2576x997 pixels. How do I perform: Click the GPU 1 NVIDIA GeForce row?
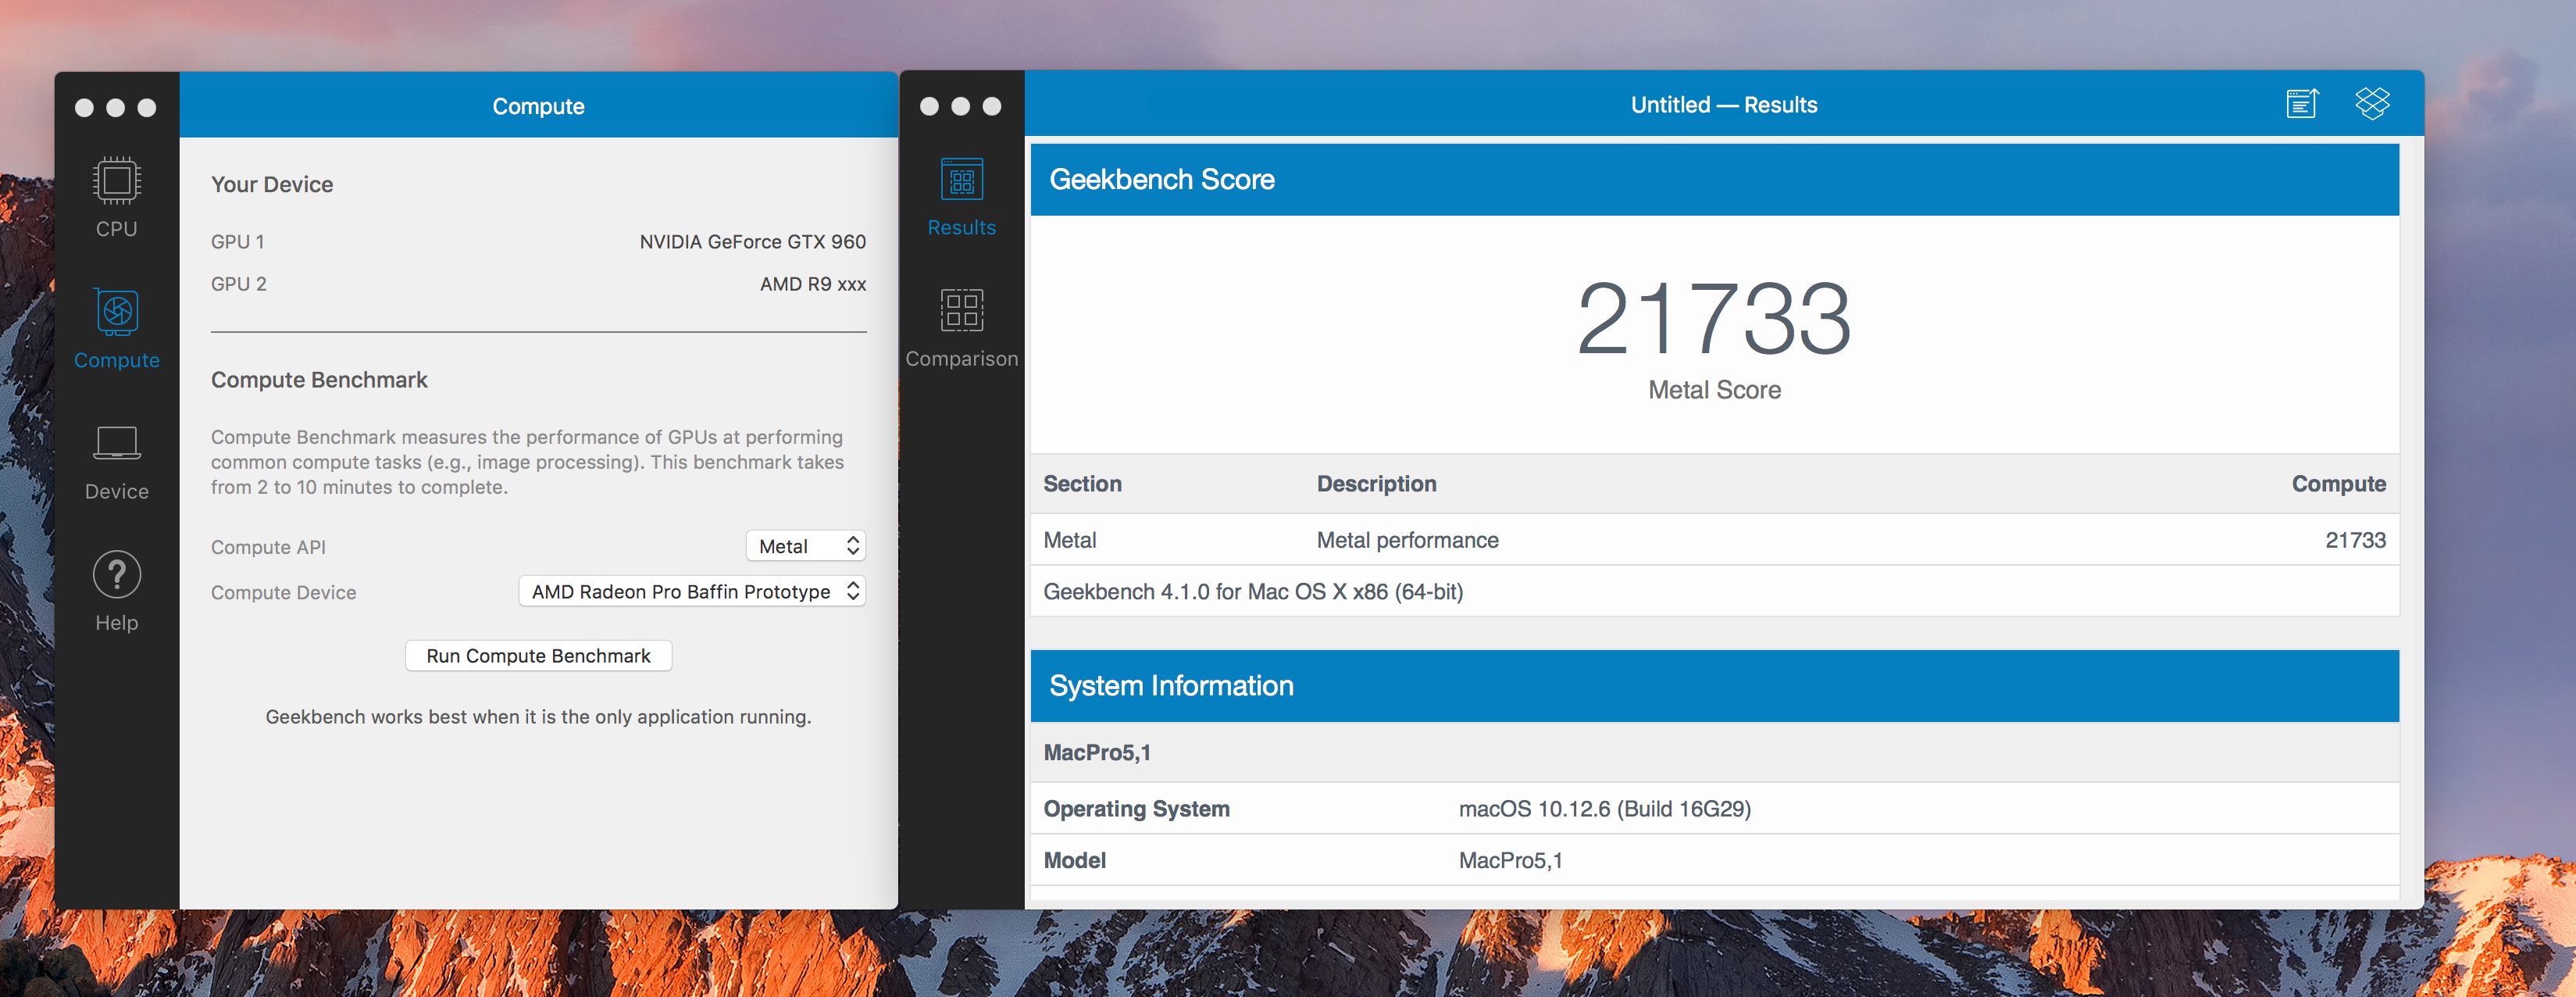(x=538, y=242)
